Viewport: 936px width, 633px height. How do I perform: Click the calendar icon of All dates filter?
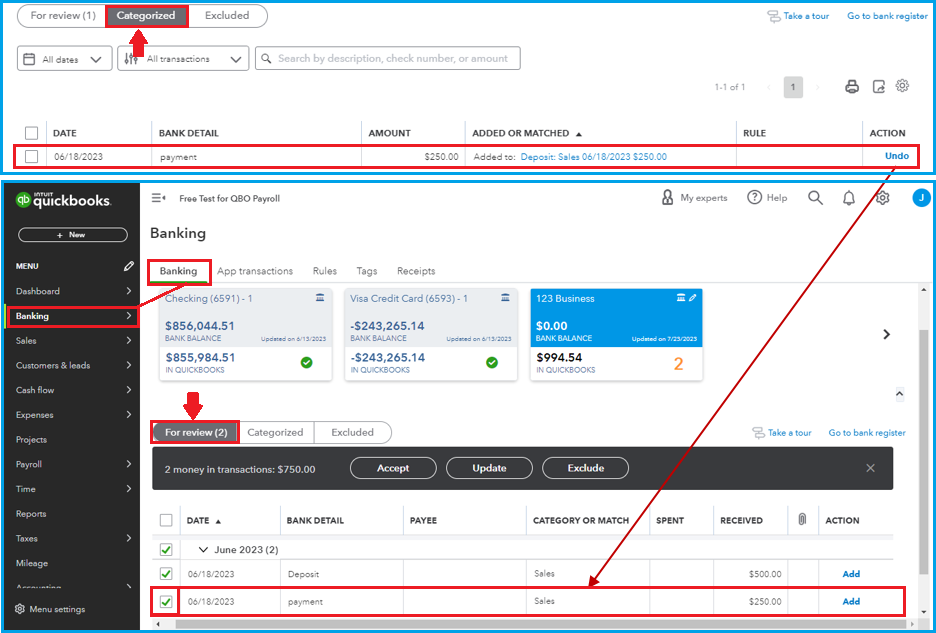point(29,59)
